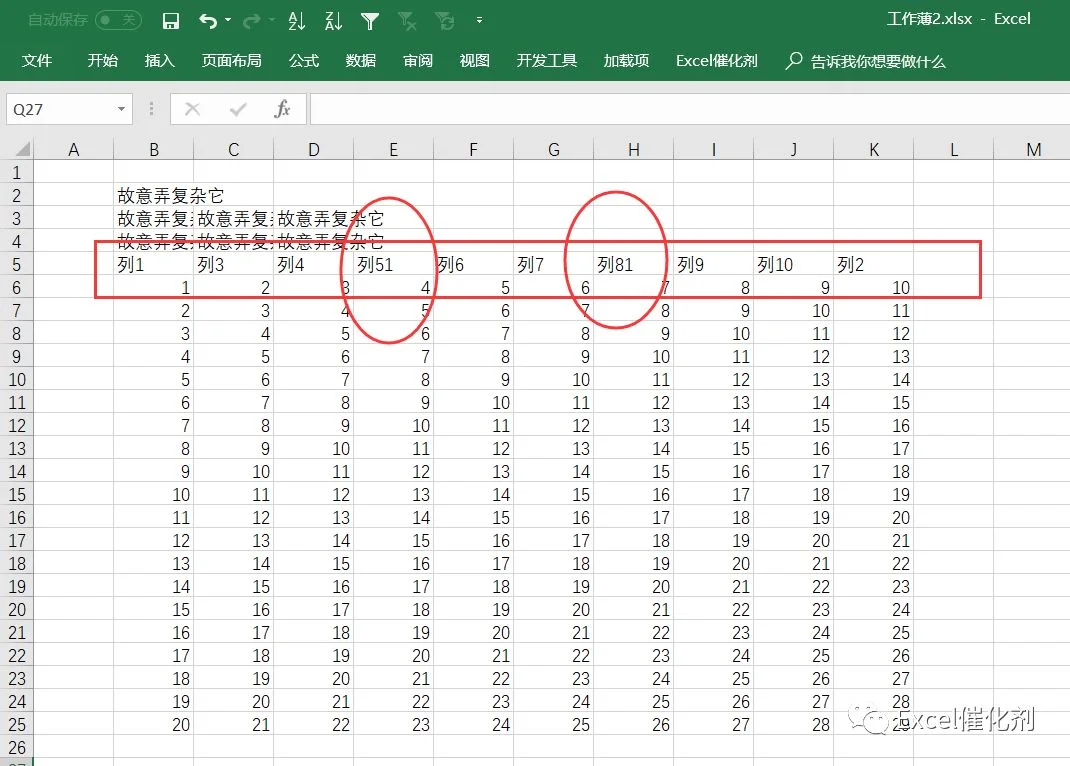
Task: Select cell containing 列81
Action: (633, 265)
